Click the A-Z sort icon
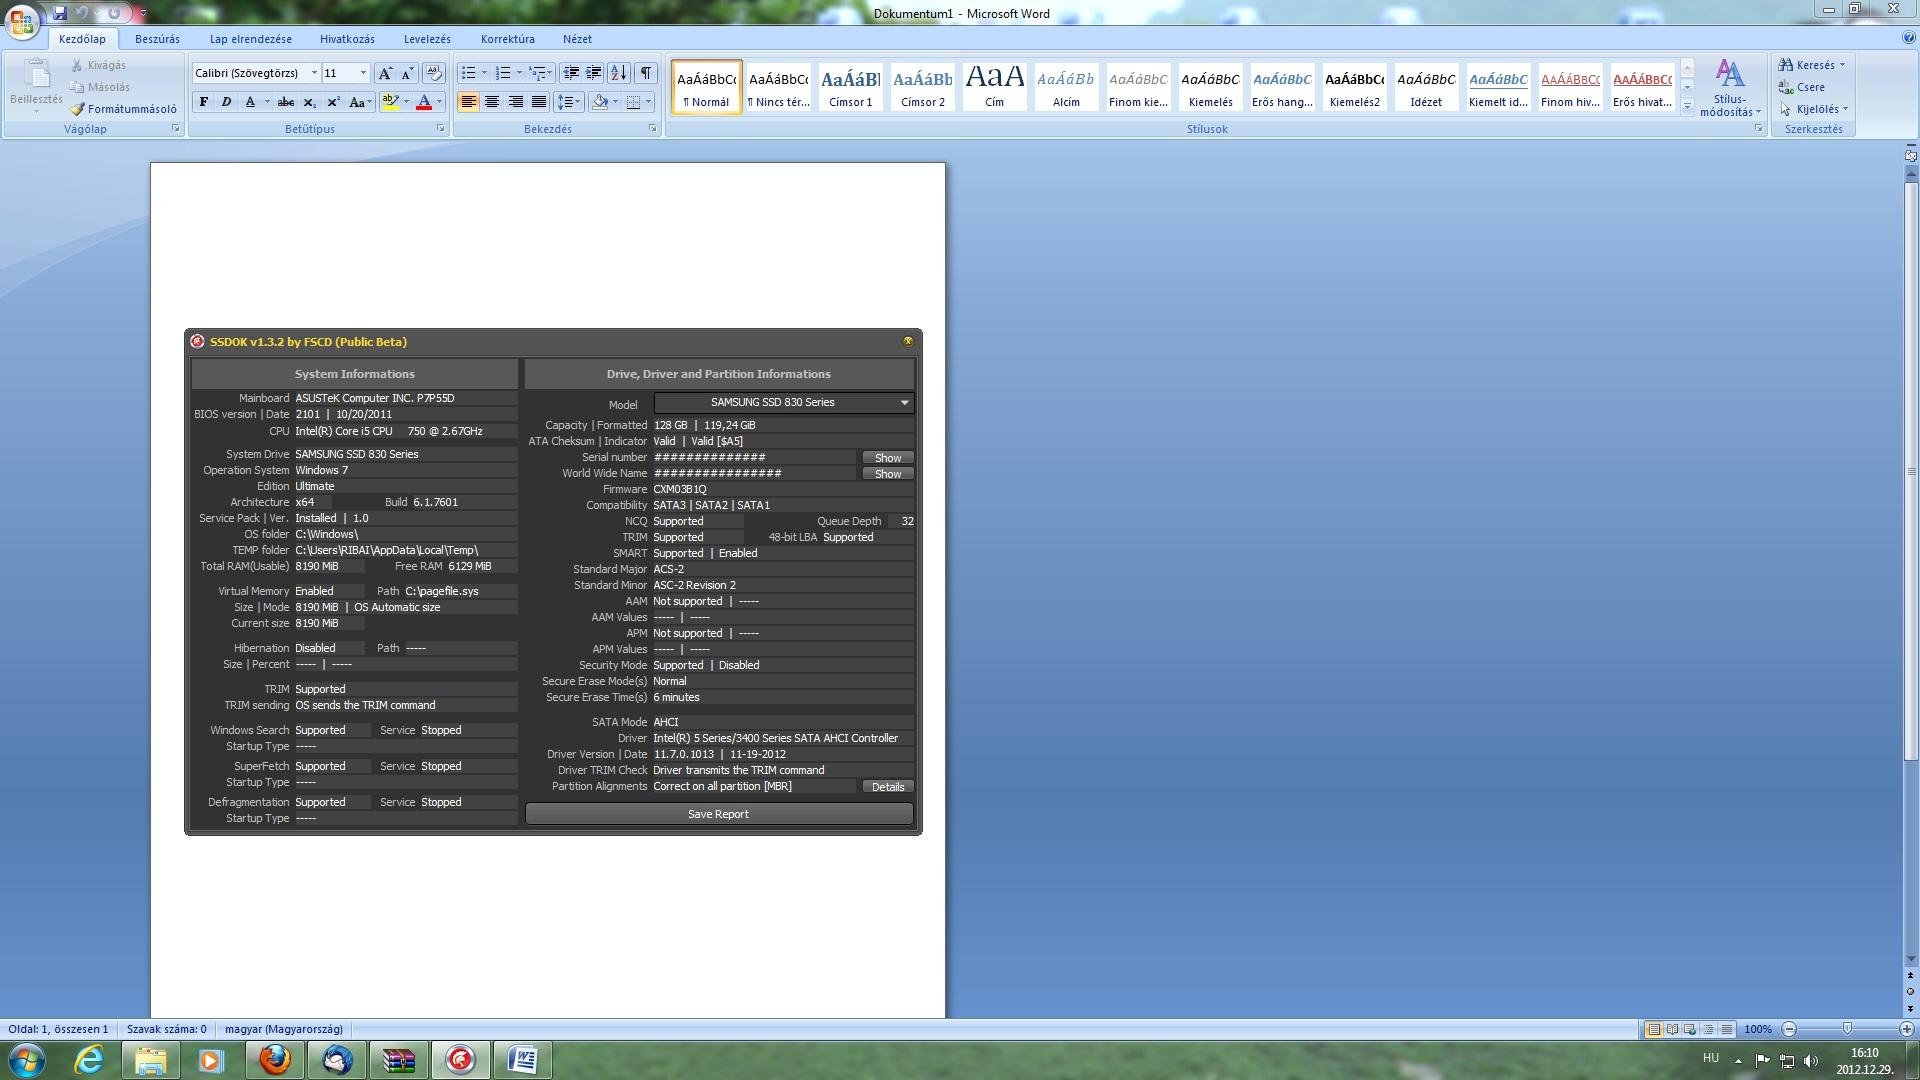The image size is (1920, 1080). (619, 73)
